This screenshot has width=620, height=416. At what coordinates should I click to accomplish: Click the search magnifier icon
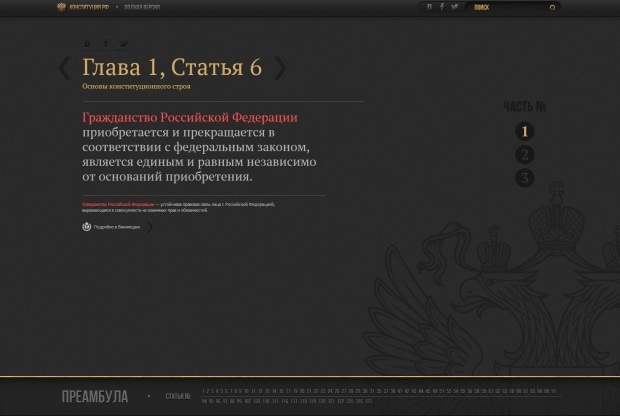[552, 7]
